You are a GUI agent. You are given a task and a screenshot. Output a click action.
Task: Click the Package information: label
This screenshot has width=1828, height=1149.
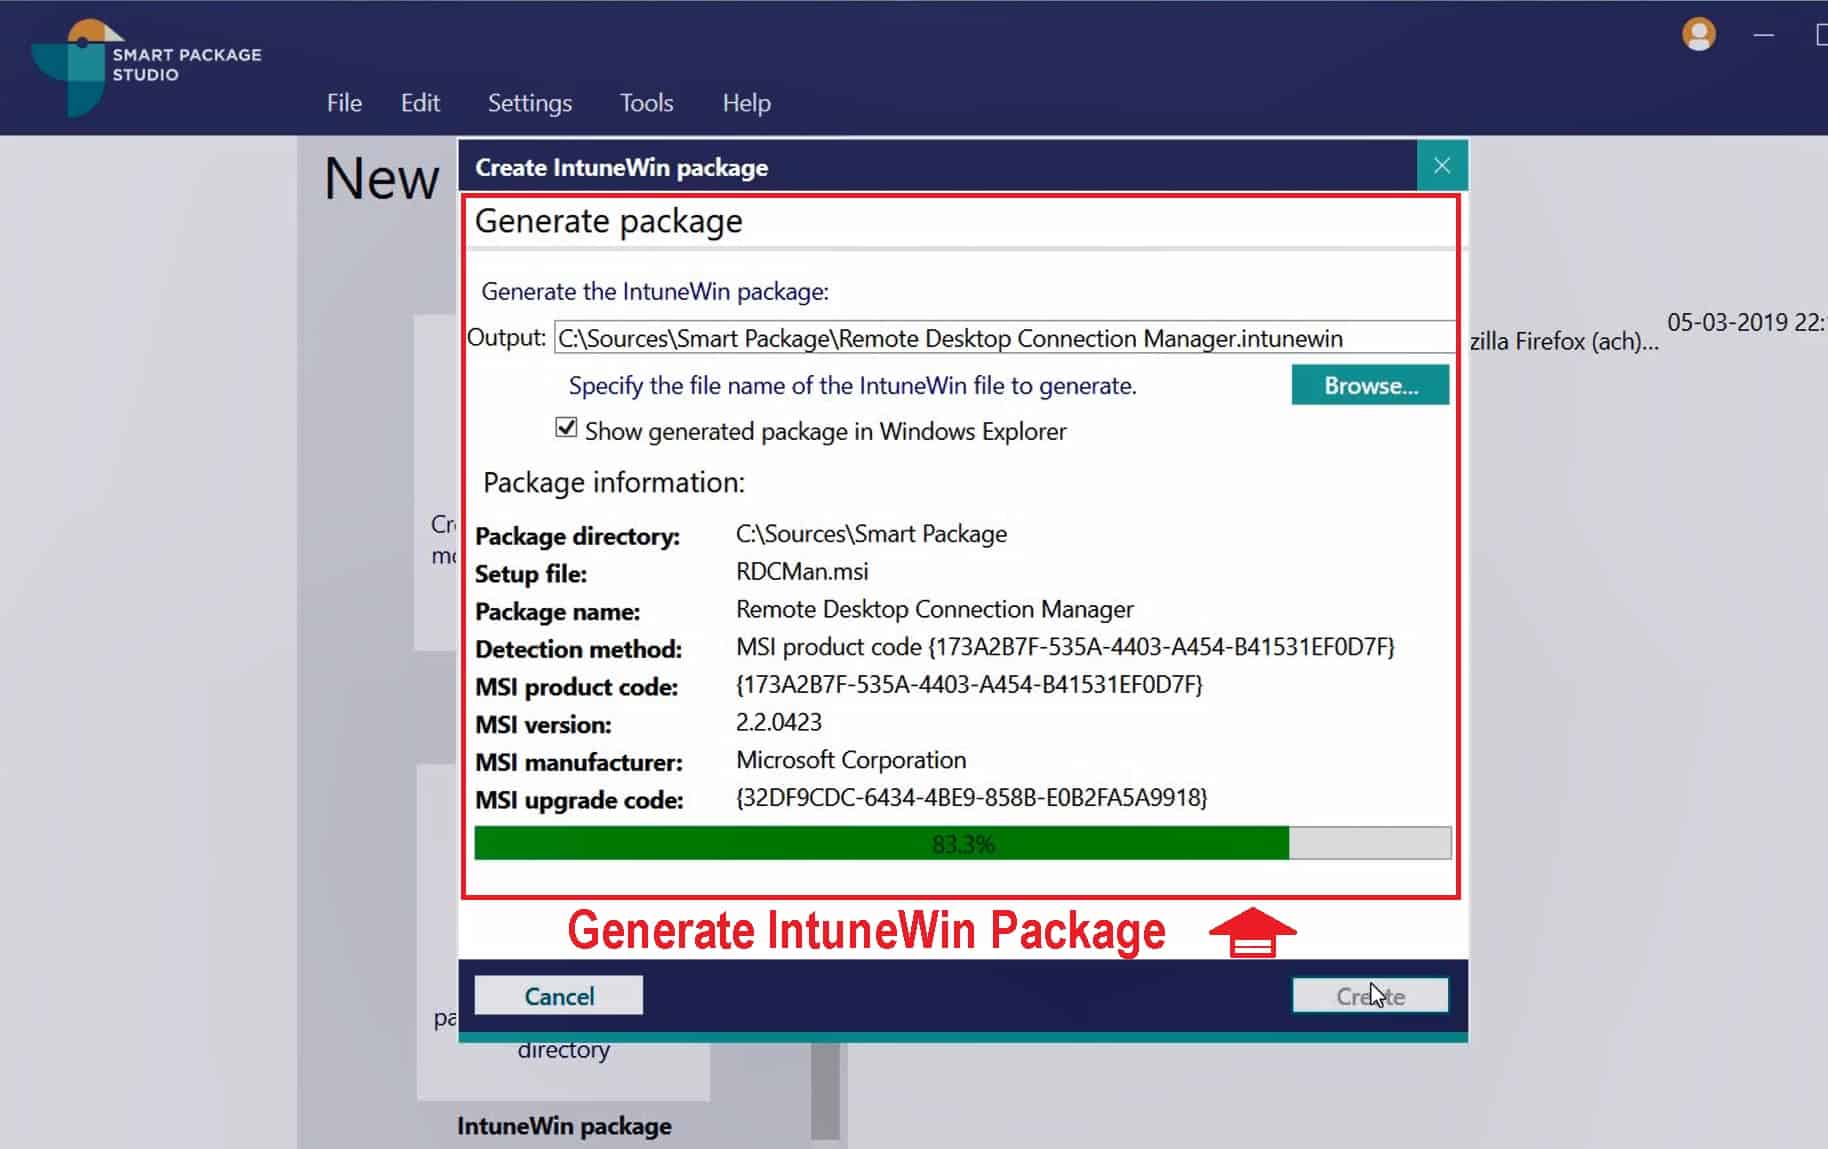pos(614,483)
